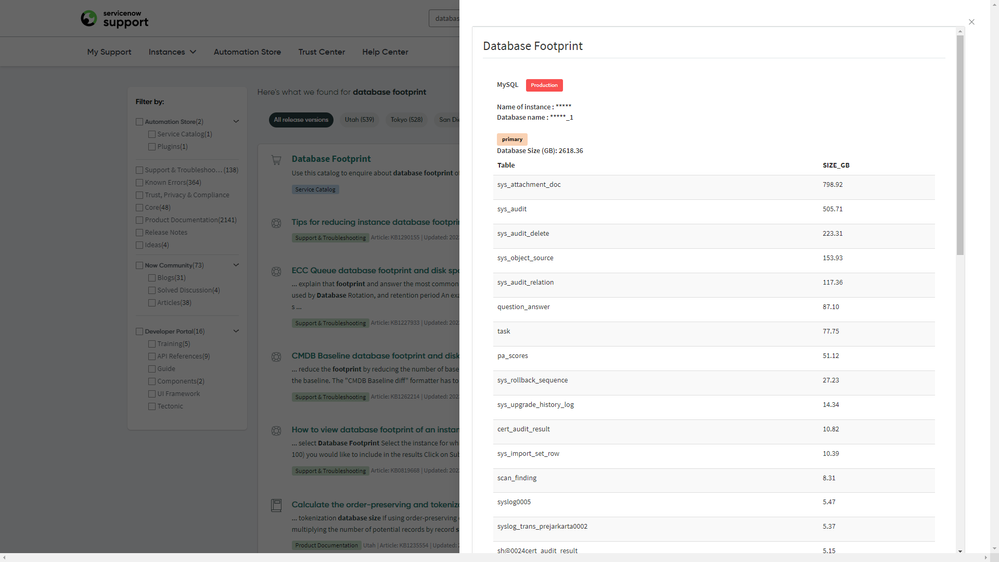999x562 pixels.
Task: Click the cert_audit_result table name
Action: point(523,429)
